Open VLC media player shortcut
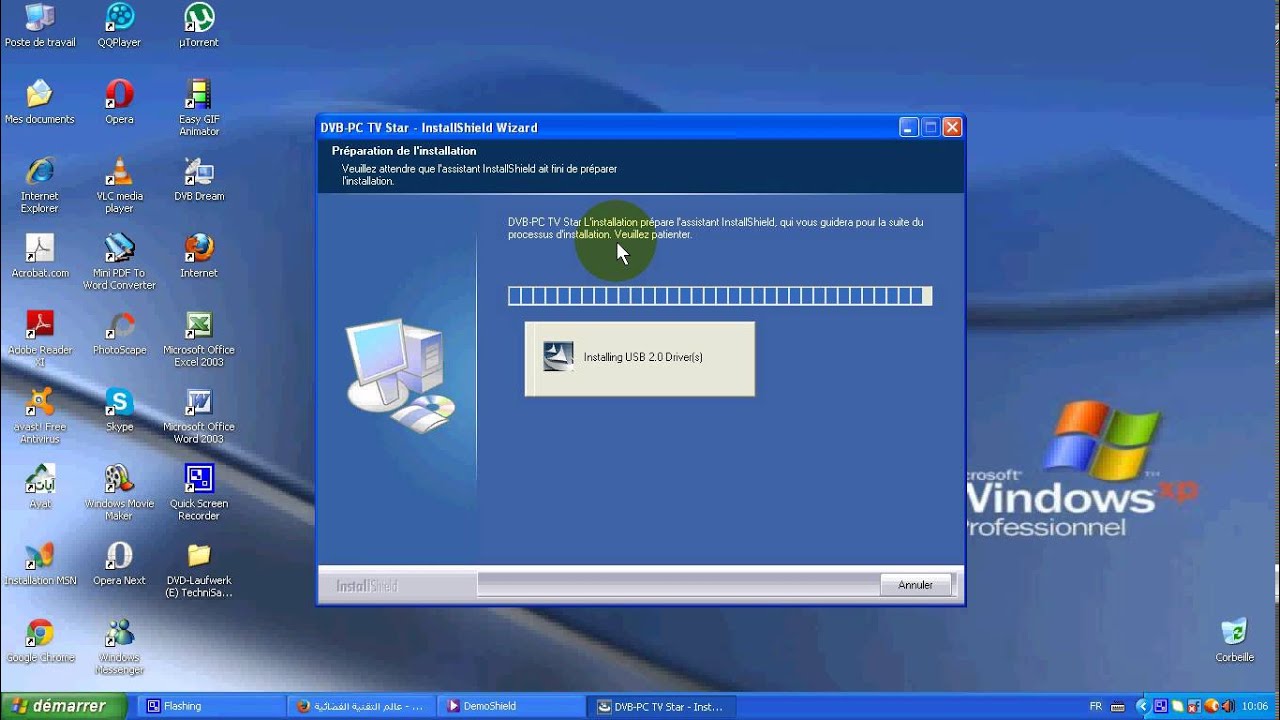The width and height of the screenshot is (1280, 720). pyautogui.click(x=119, y=186)
